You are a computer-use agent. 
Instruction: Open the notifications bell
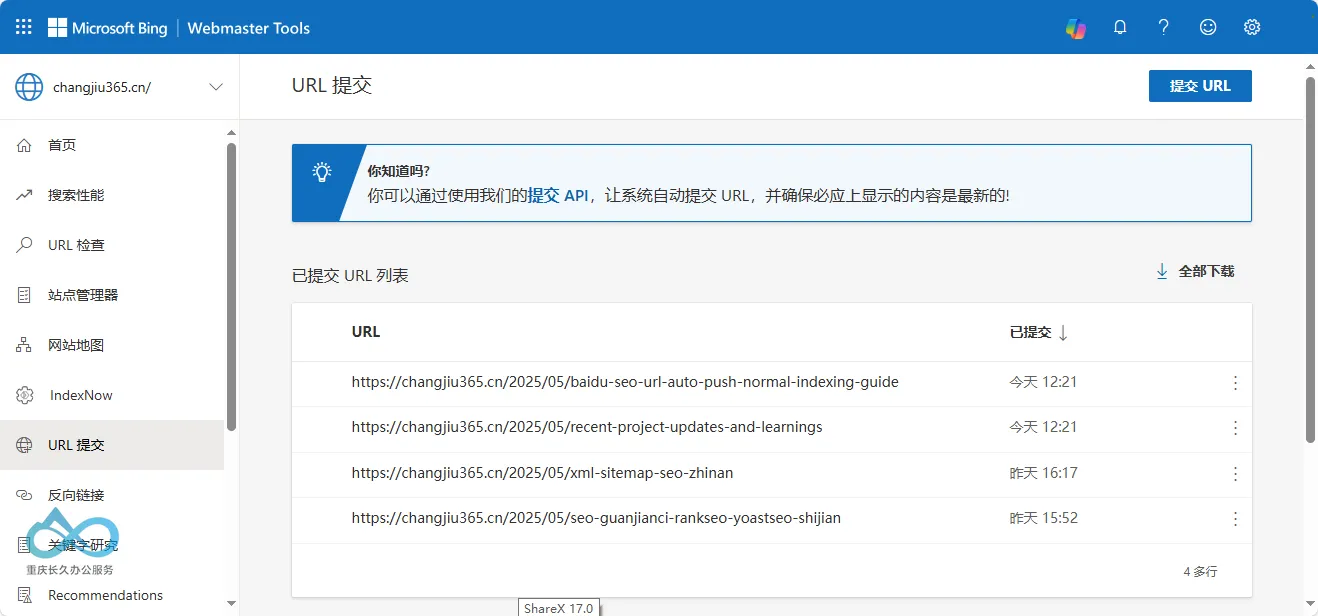click(1120, 28)
